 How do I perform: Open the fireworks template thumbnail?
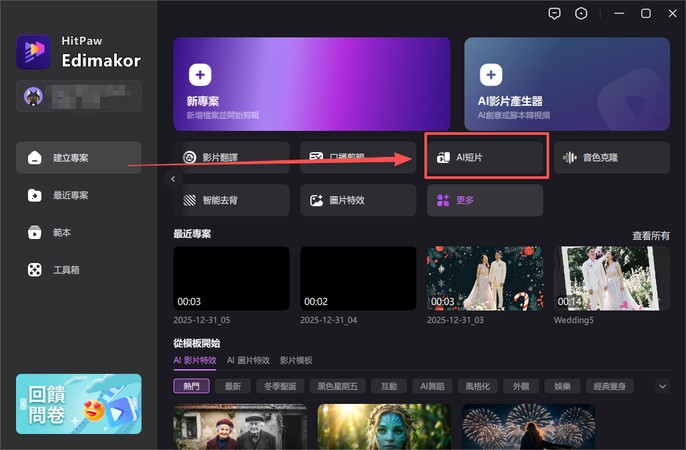[x=528, y=427]
